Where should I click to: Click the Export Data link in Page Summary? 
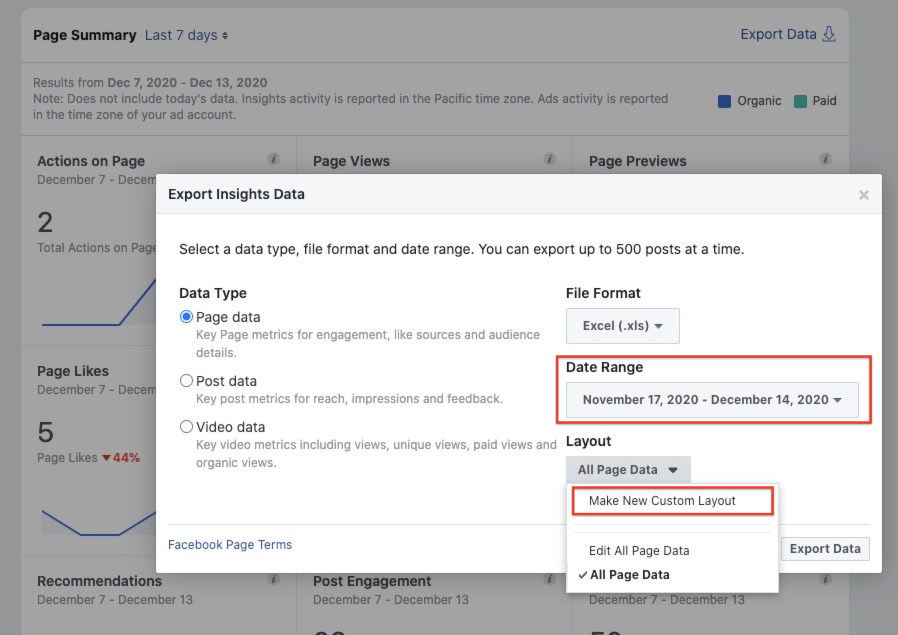point(778,34)
